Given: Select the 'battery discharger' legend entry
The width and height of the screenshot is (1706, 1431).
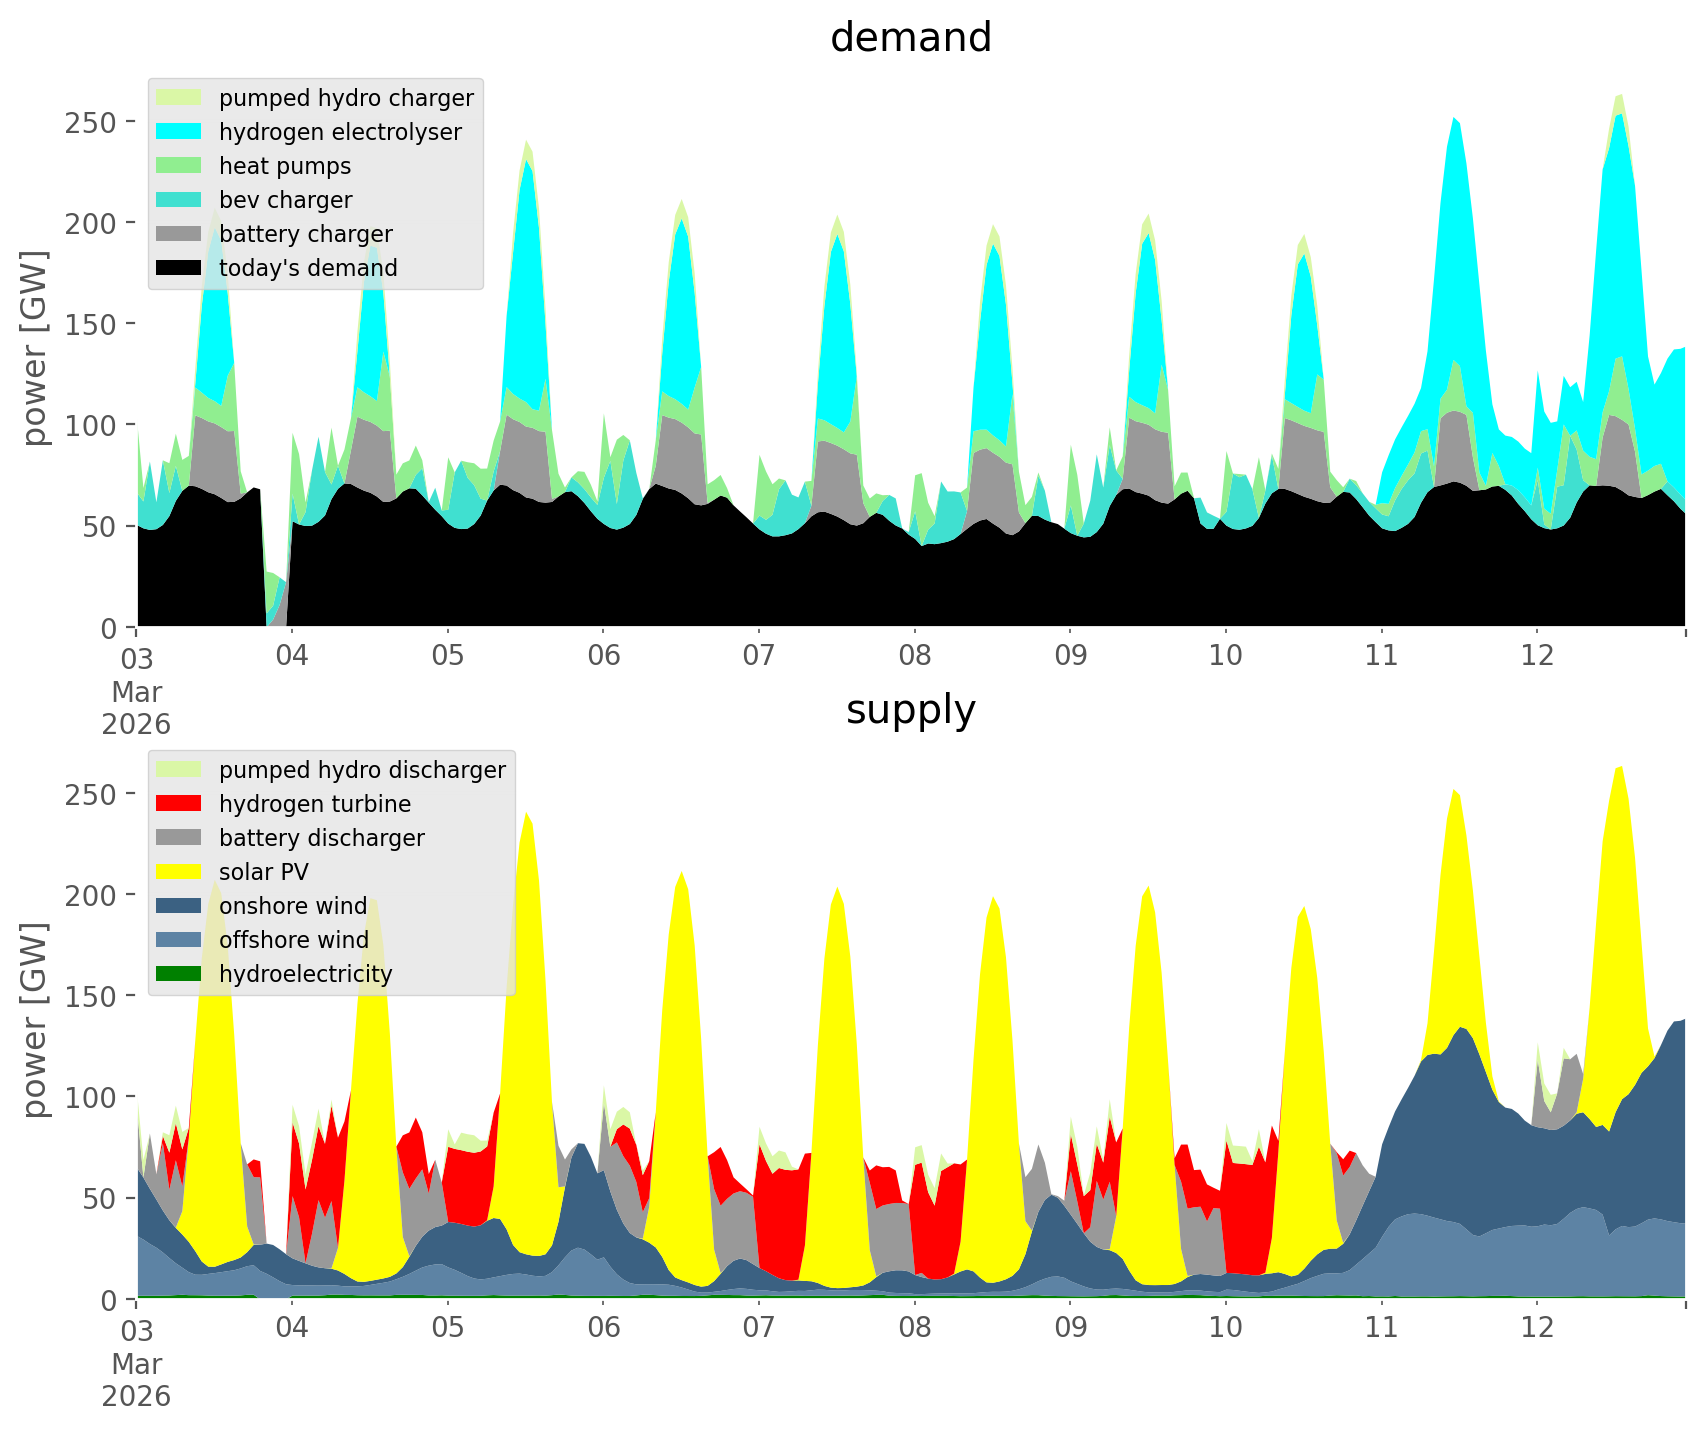Looking at the screenshot, I should point(321,838).
